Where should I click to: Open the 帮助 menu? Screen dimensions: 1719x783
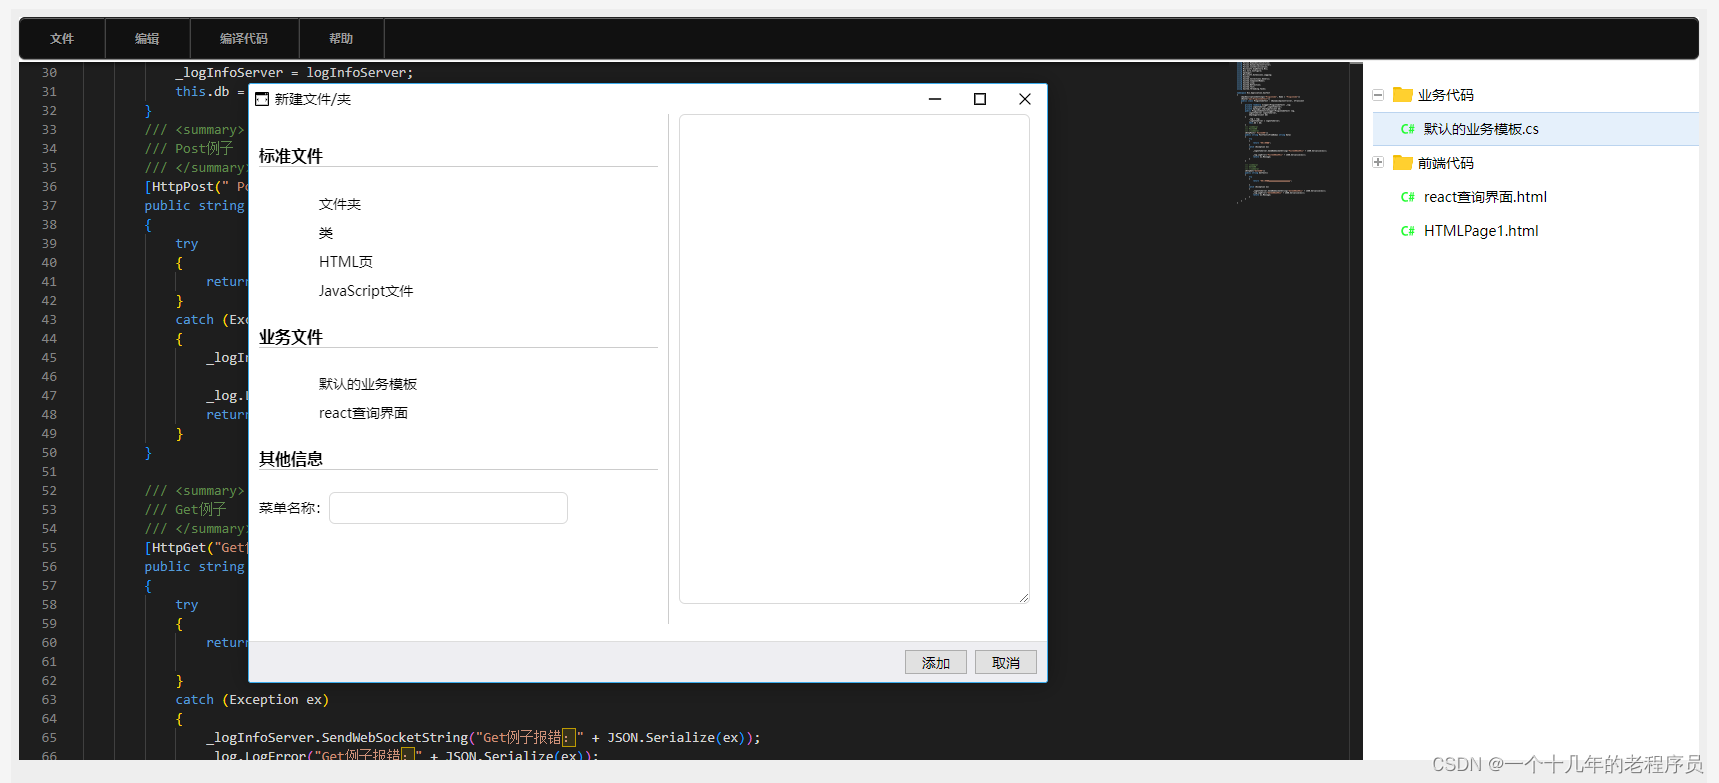(341, 39)
